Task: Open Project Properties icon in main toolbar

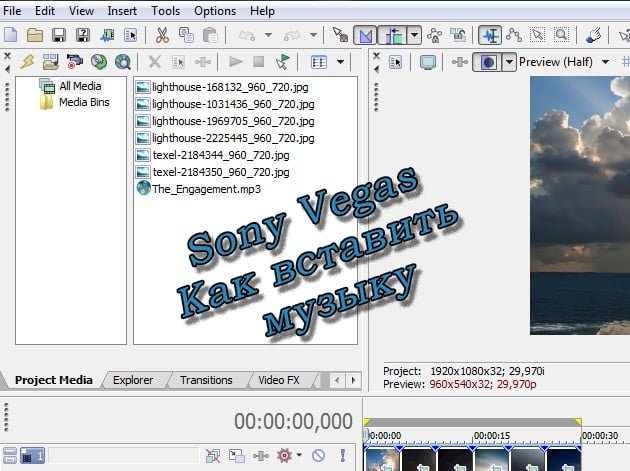Action: pos(131,35)
